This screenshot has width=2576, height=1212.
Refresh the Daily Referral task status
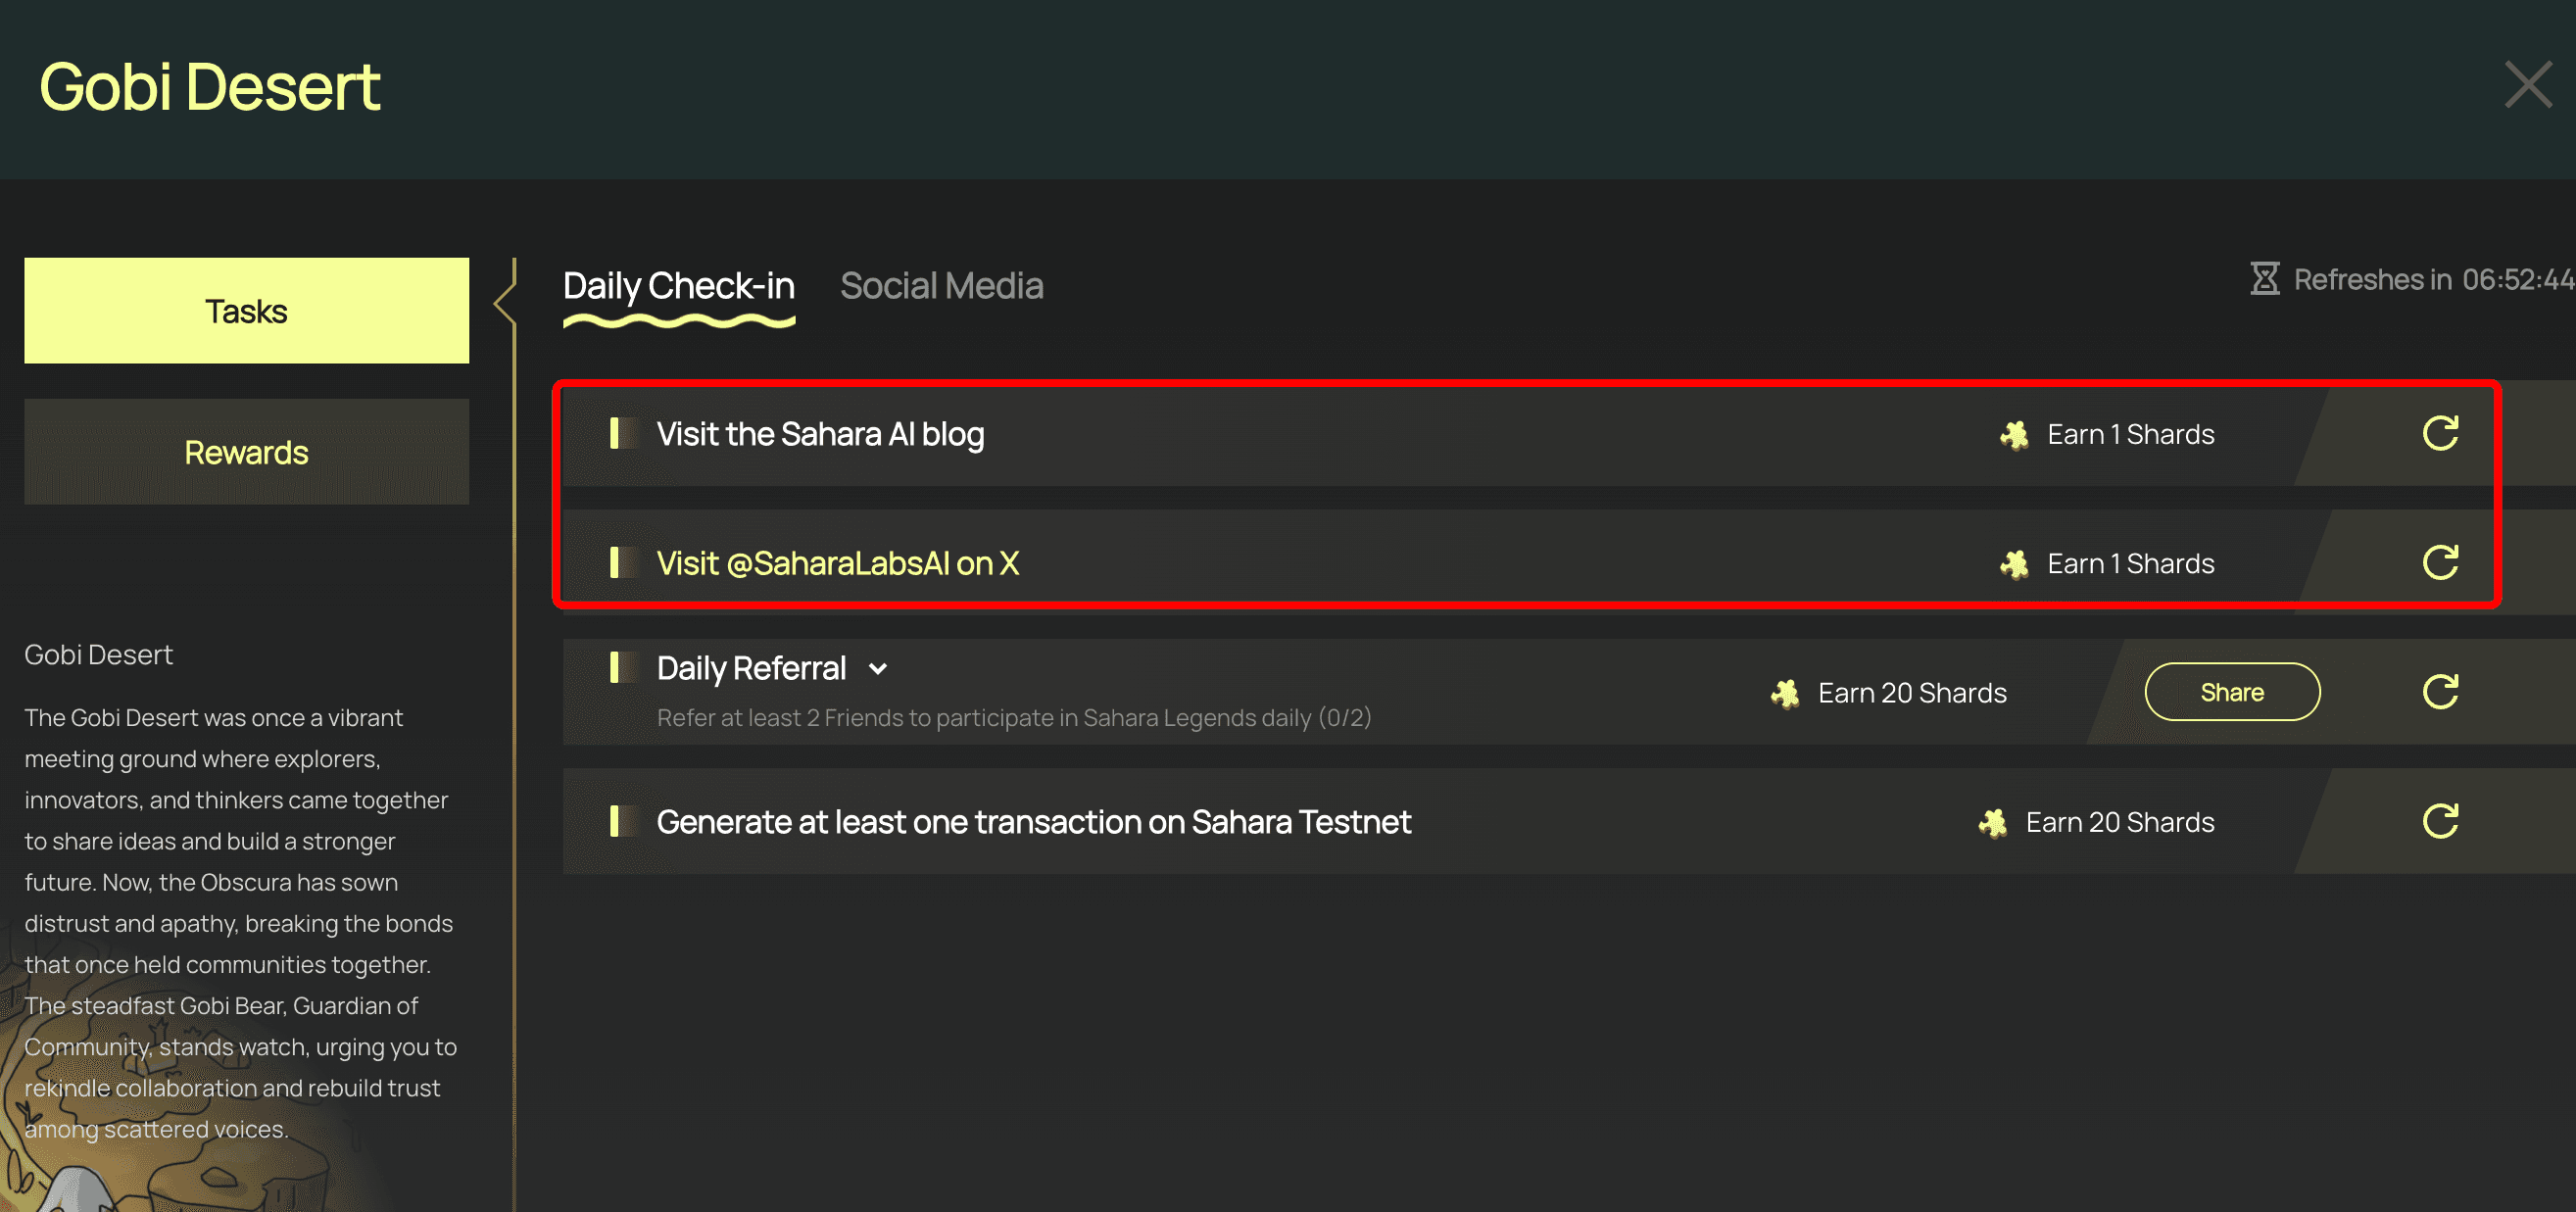(2440, 691)
